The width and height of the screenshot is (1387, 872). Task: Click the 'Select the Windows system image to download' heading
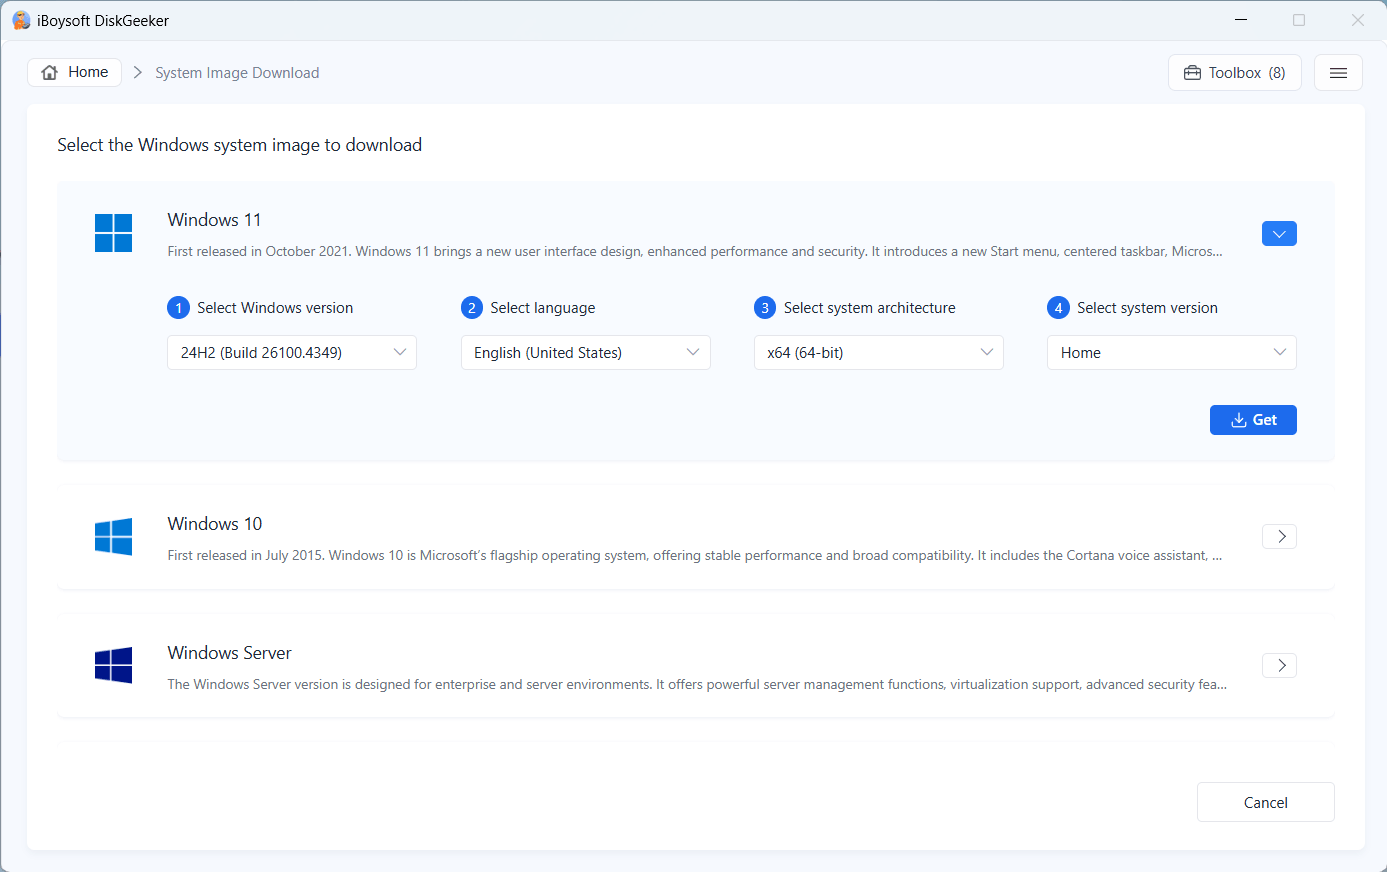pos(240,145)
